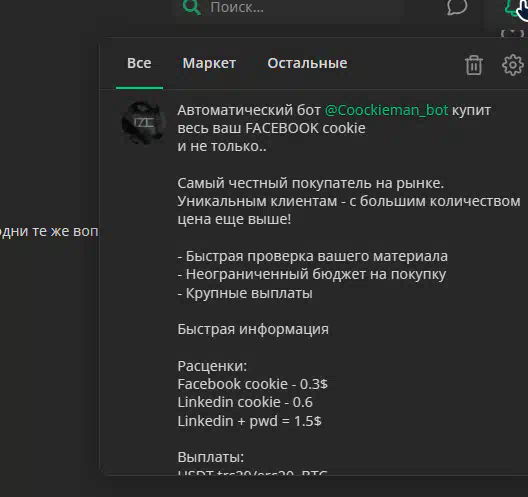Click the 'Быстрая информация' line
This screenshot has width=528, height=497.
(253, 329)
